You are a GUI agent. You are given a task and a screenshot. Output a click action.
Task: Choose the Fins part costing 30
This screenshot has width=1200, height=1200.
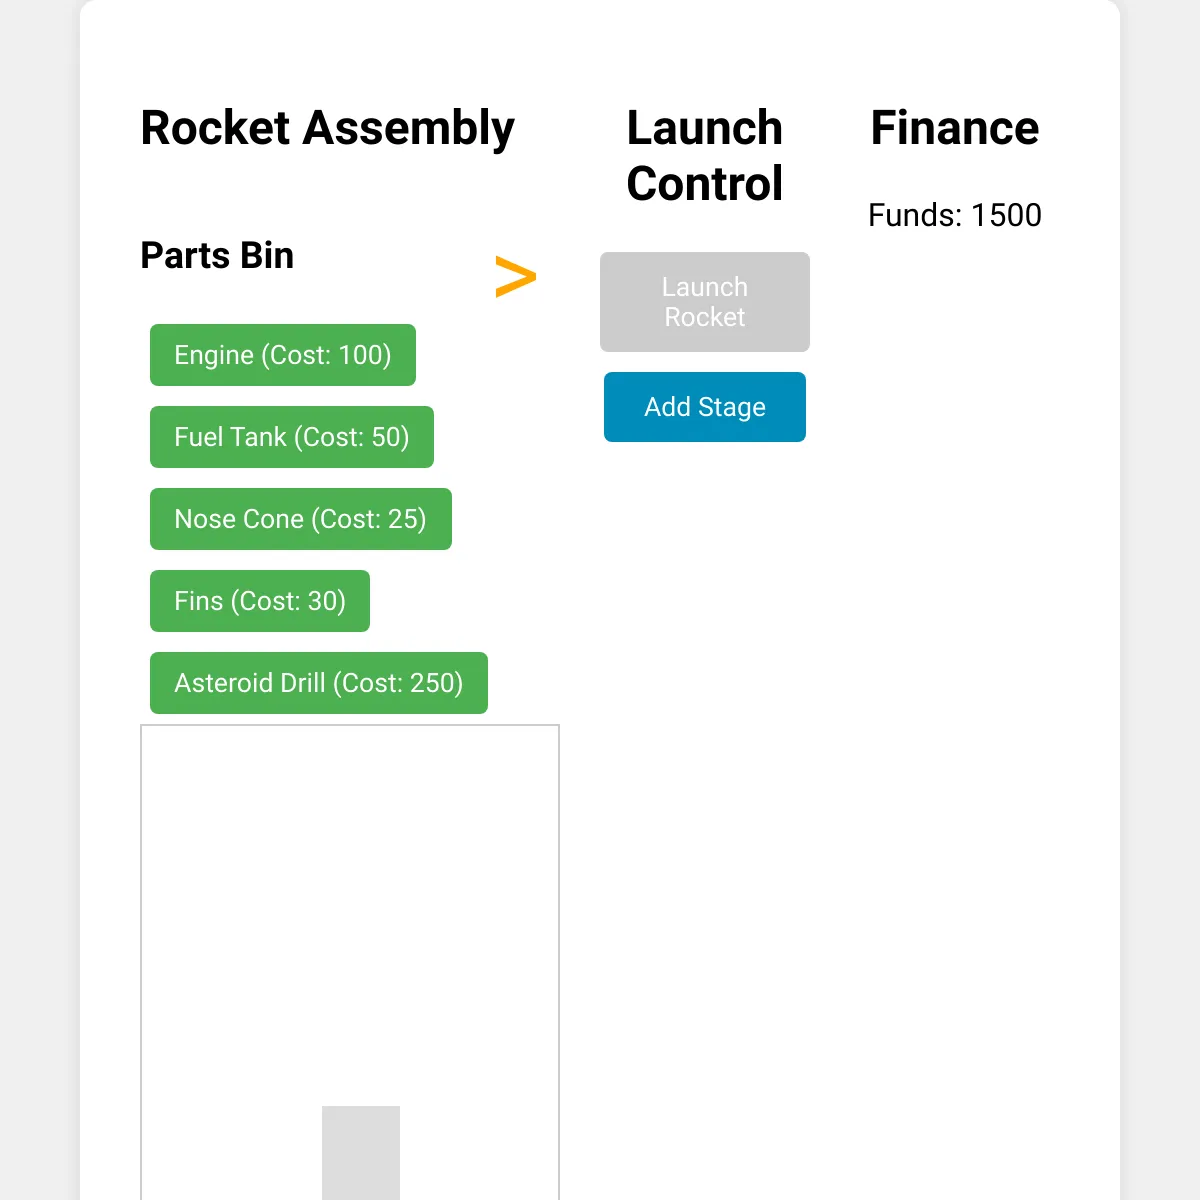coord(260,601)
